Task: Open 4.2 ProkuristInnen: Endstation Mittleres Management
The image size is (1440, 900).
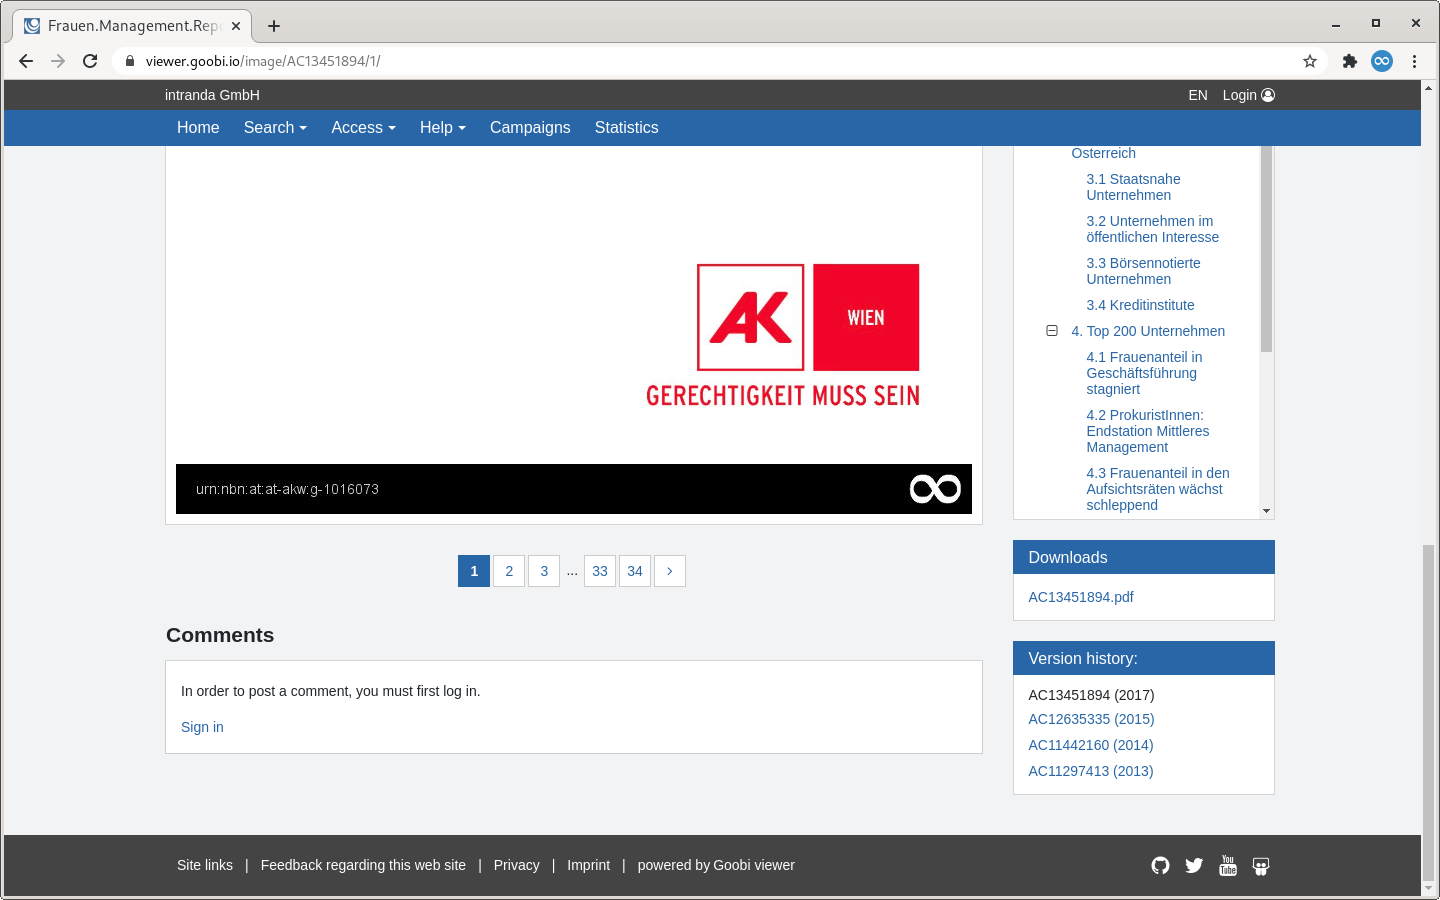Action: pos(1148,431)
